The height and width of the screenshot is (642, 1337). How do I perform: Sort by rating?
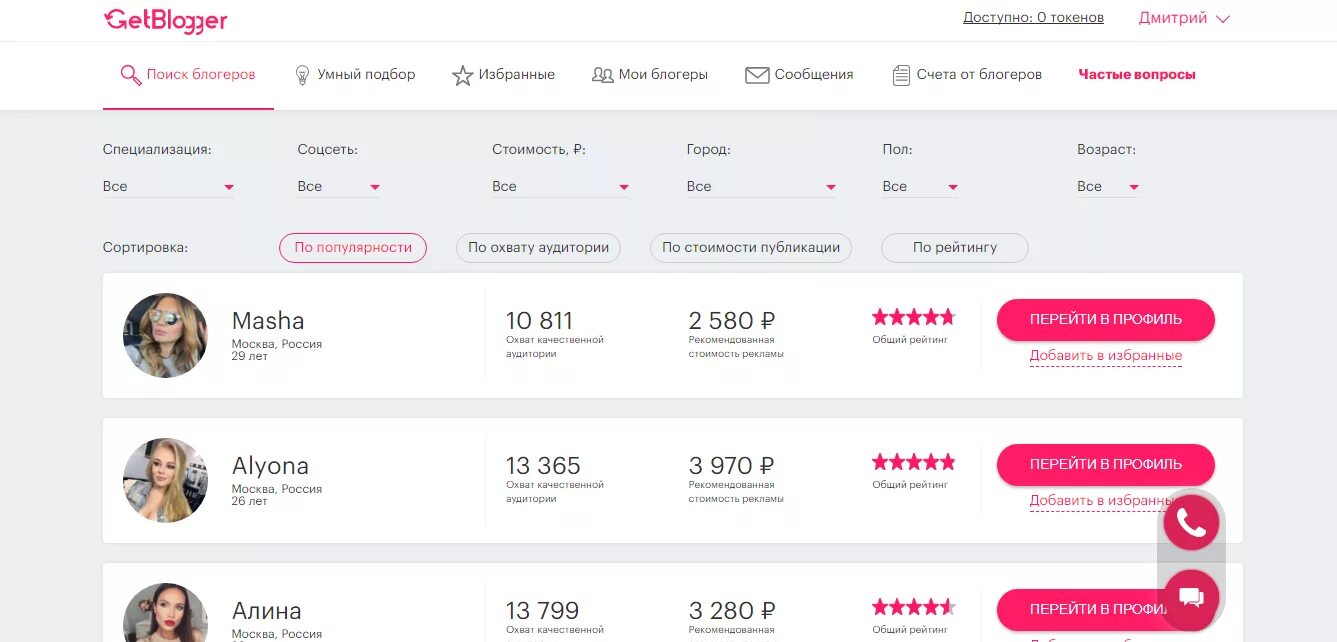pyautogui.click(x=954, y=248)
